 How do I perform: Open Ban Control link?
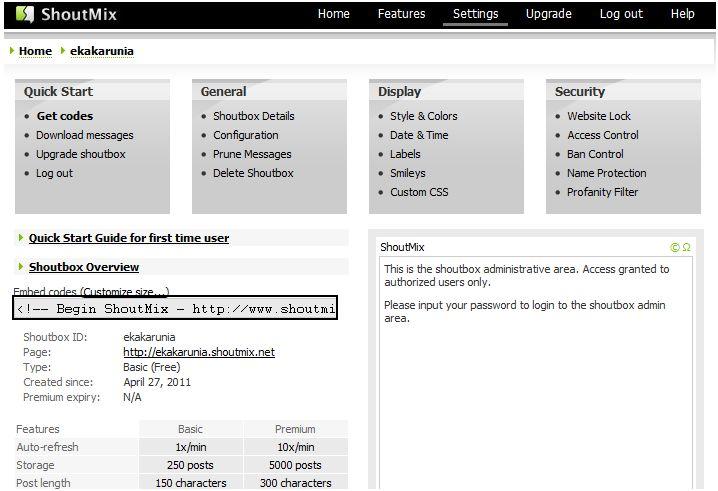(595, 154)
